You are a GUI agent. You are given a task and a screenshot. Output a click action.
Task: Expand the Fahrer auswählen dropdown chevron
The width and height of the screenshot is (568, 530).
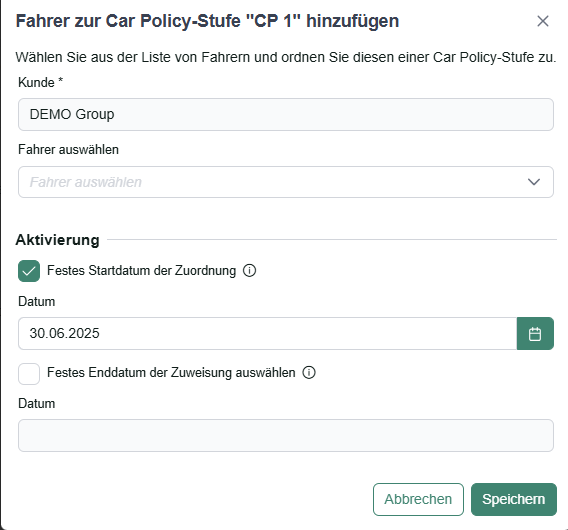(534, 182)
